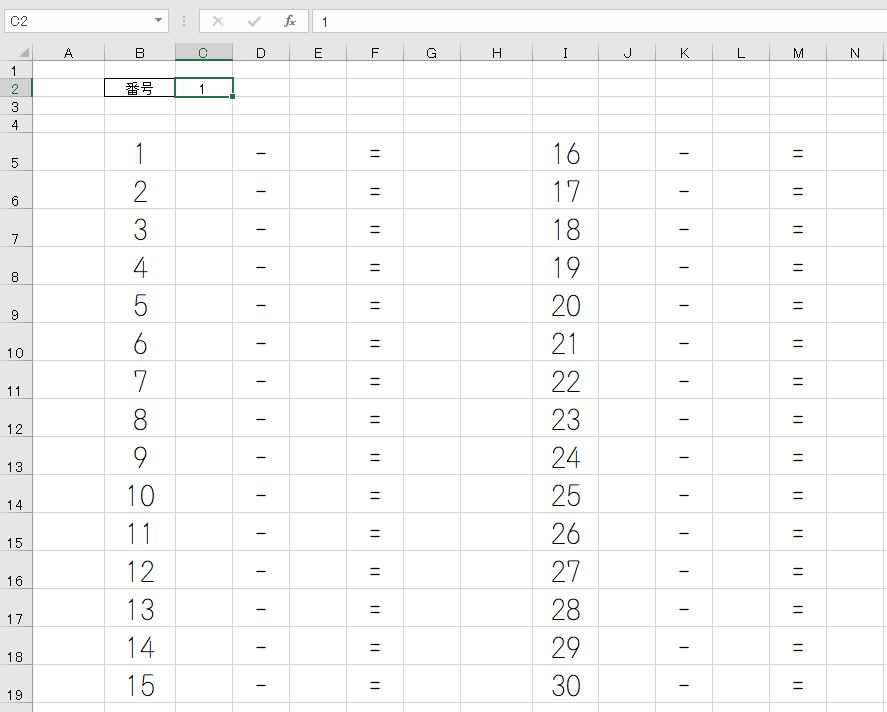887x712 pixels.
Task: Select column A header
Action: (68, 53)
